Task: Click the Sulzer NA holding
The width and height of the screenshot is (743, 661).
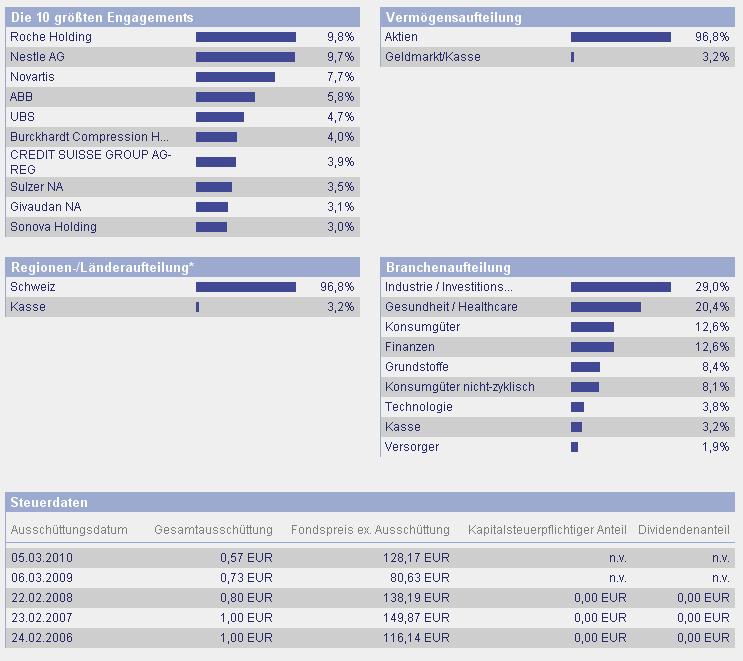Action: [36, 187]
